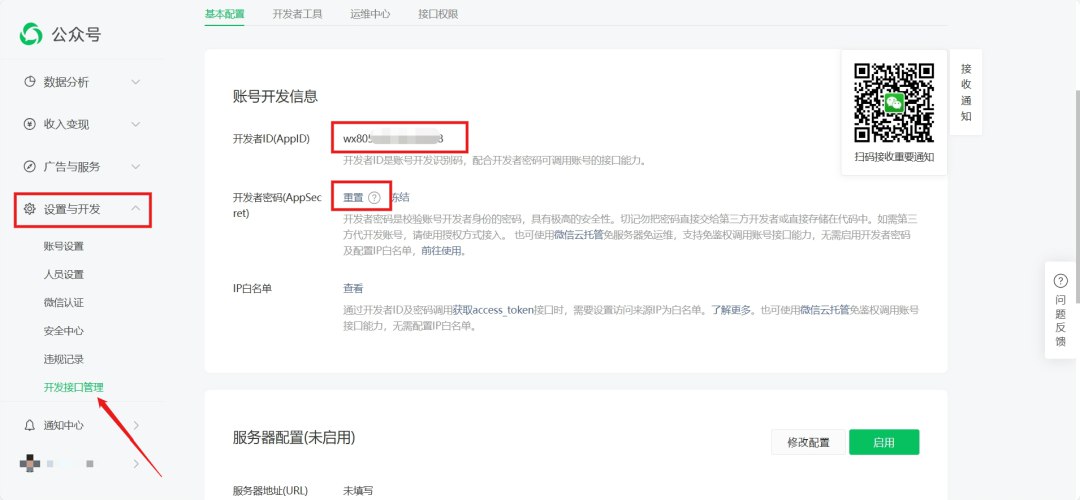Open the 通知中心 arrow
Screen dimensions: 1080x500
click(x=136, y=425)
